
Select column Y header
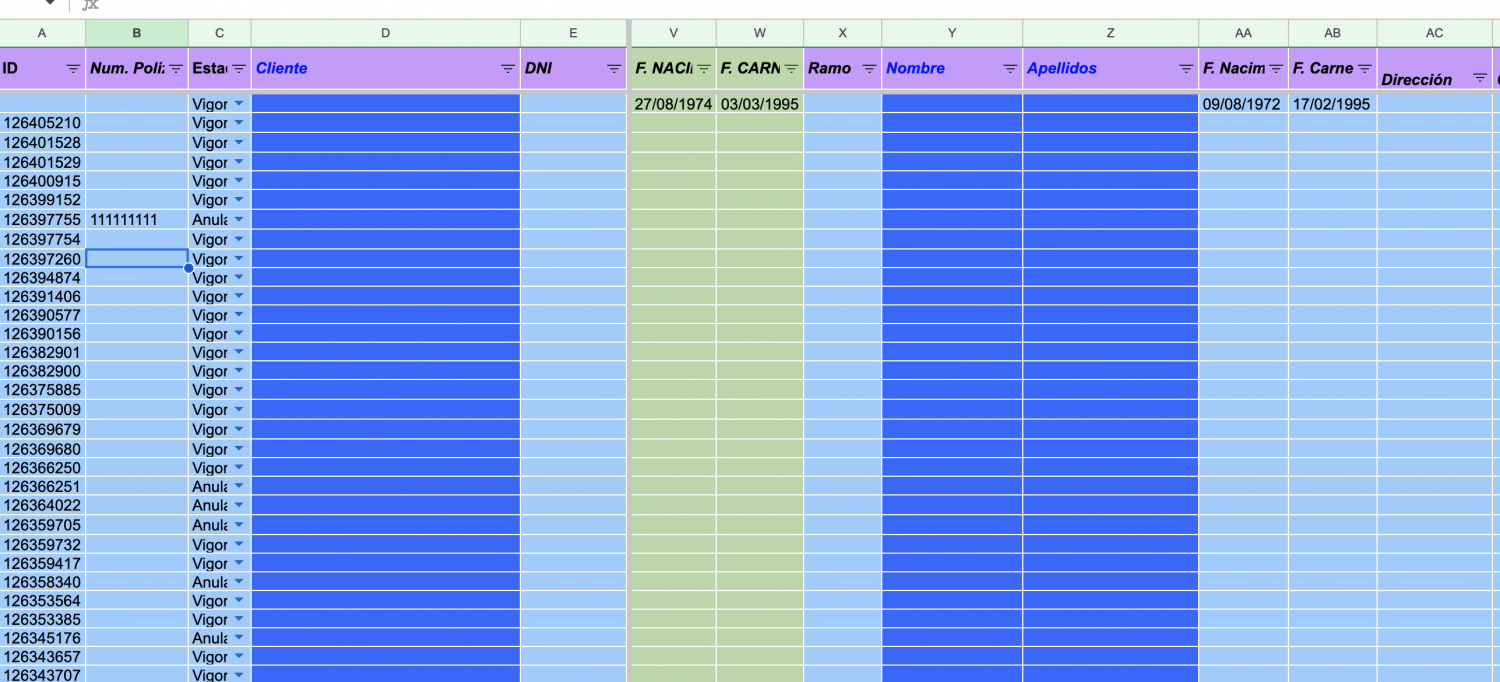pyautogui.click(x=952, y=33)
